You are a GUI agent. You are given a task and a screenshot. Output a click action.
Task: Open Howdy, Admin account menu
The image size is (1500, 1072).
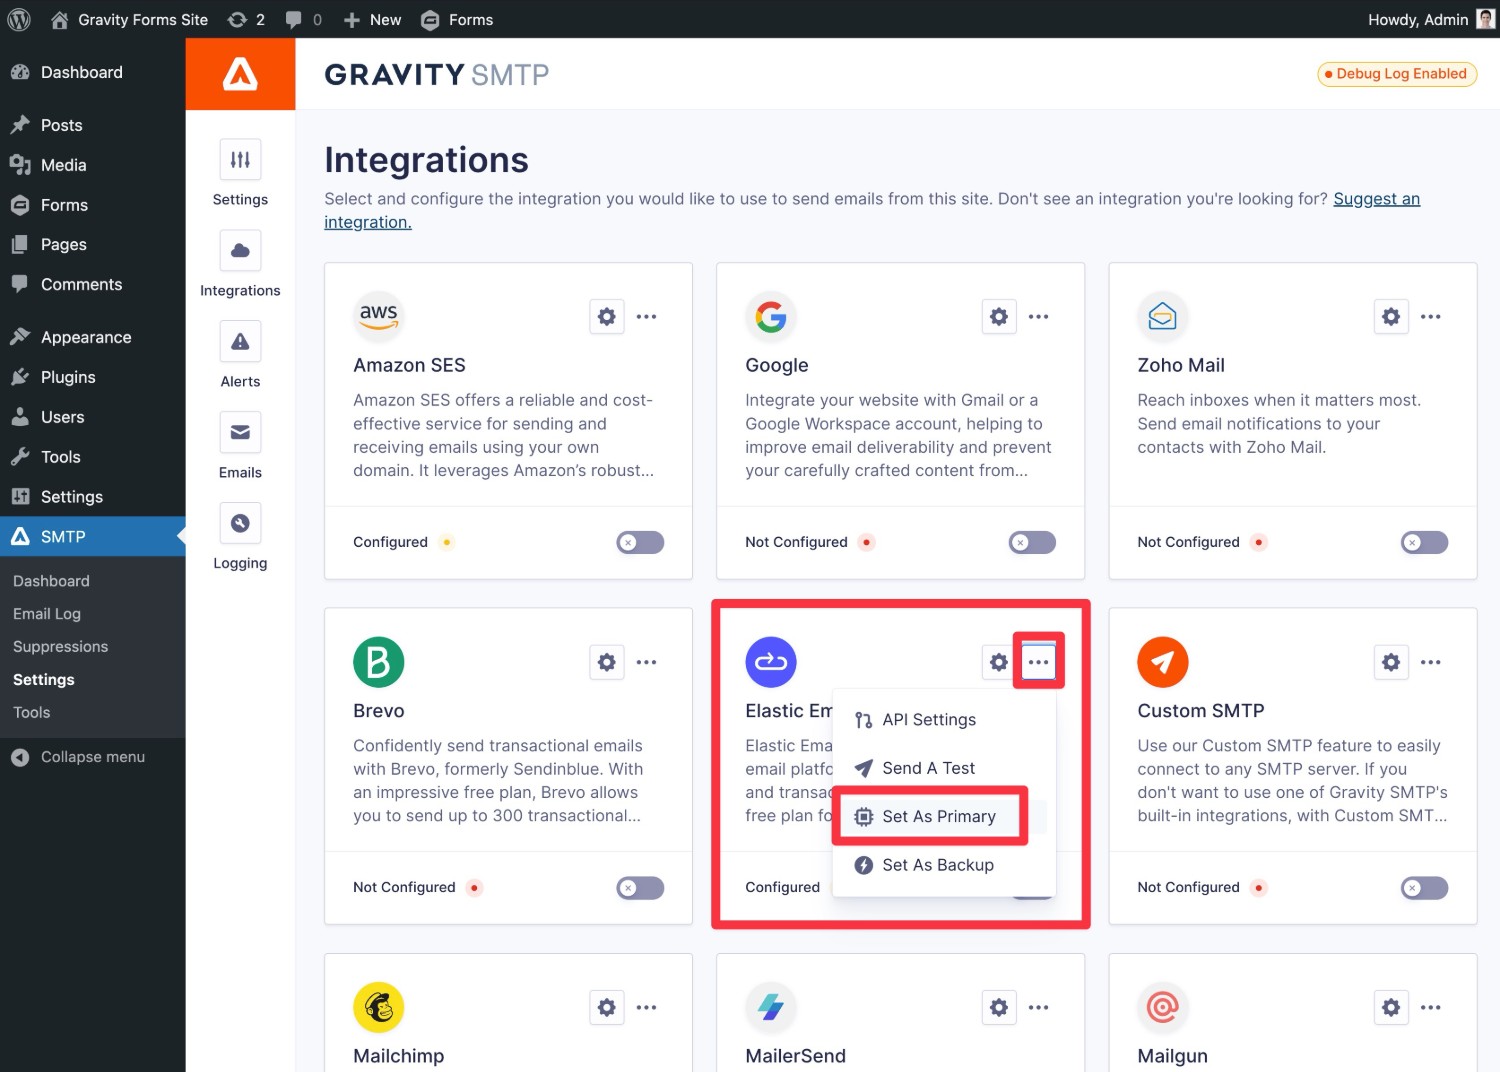point(1431,19)
